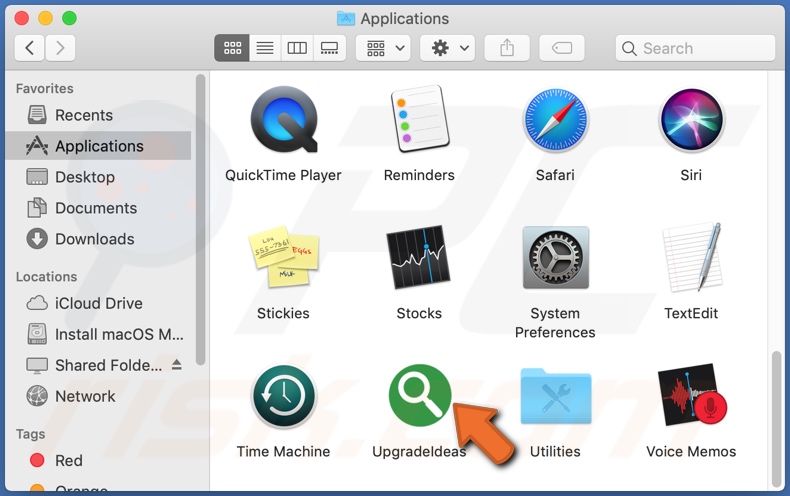
Task: Select the Time Machine icon
Action: [284, 396]
